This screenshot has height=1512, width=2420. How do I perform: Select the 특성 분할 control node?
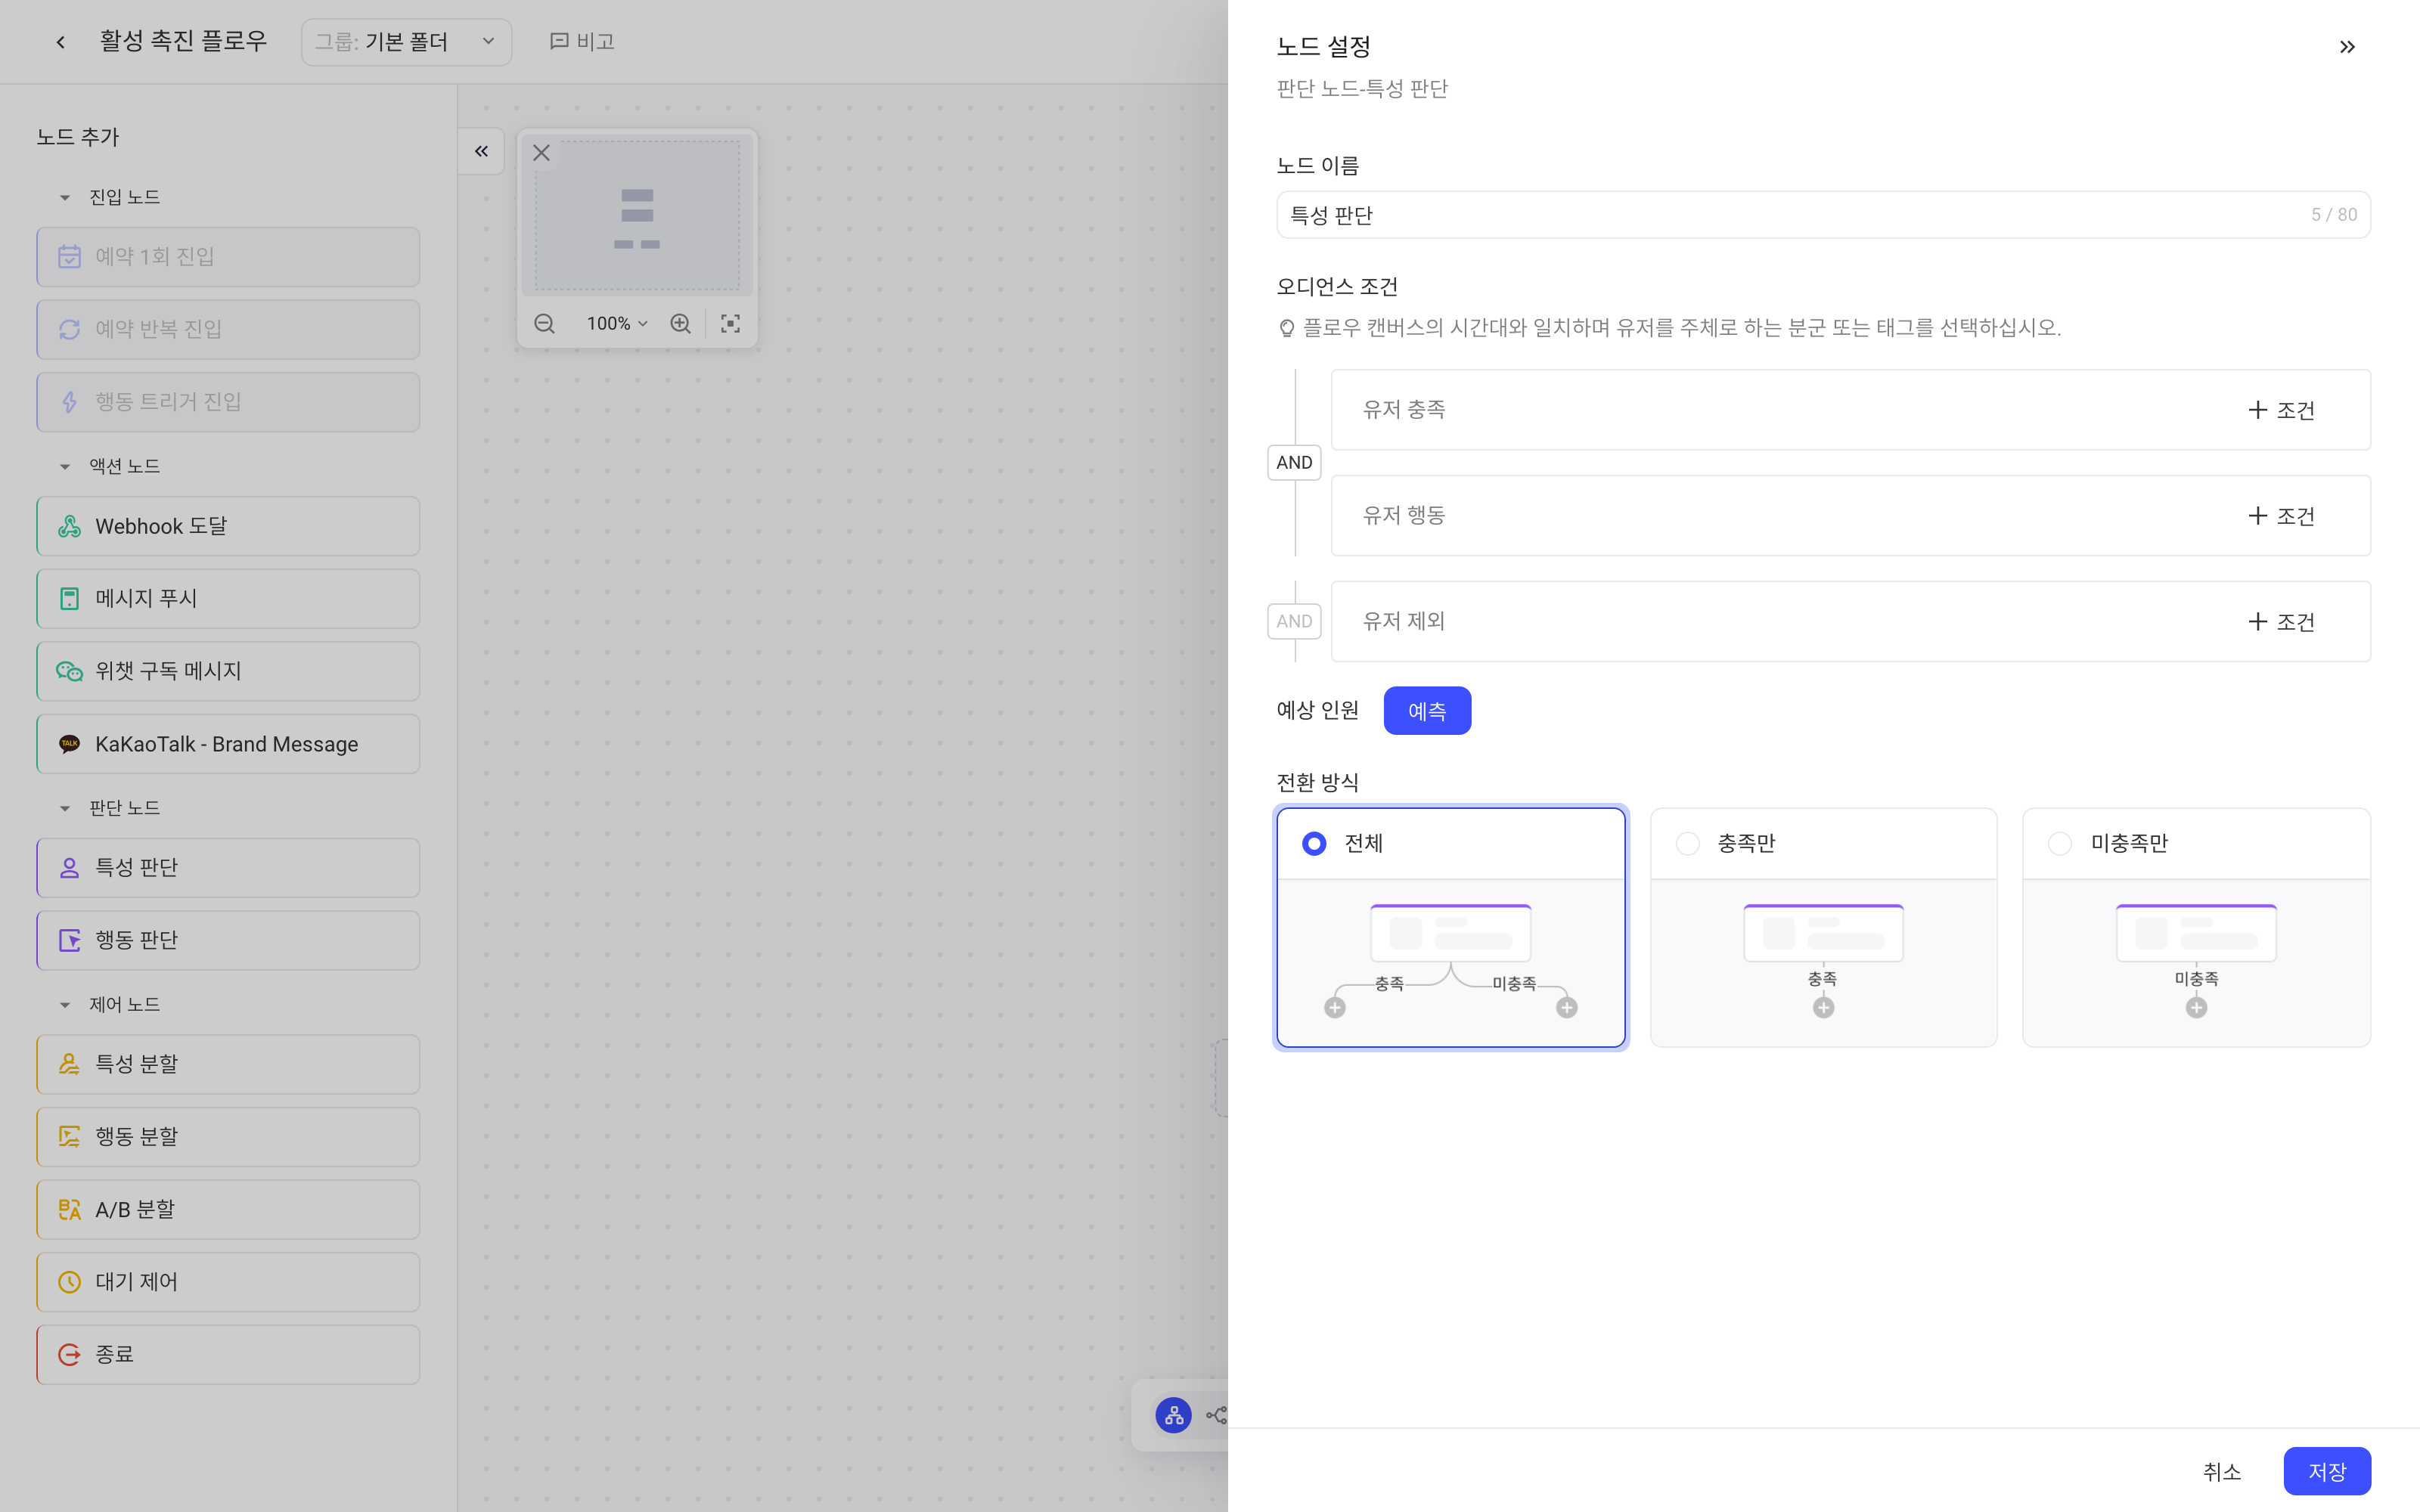(x=228, y=1064)
